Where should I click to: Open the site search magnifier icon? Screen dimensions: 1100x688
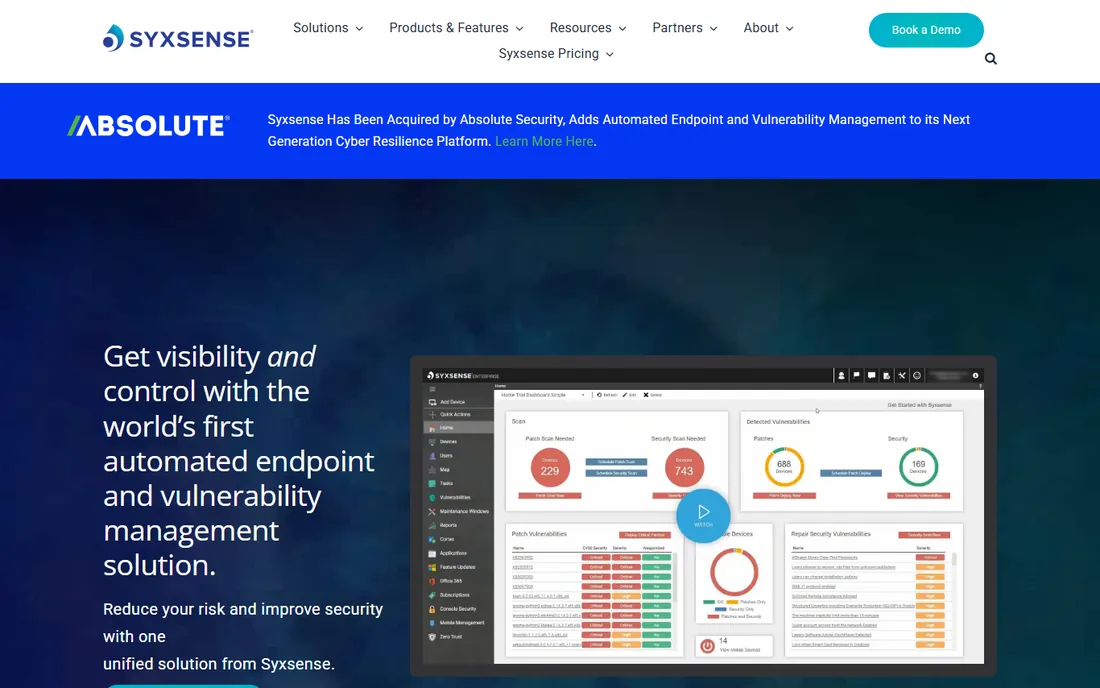991,58
